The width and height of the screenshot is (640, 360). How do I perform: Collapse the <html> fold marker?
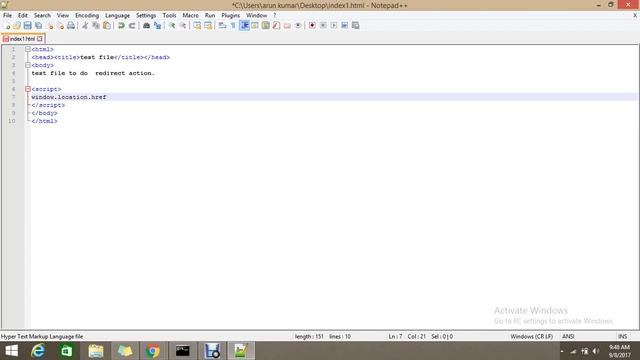(28, 49)
